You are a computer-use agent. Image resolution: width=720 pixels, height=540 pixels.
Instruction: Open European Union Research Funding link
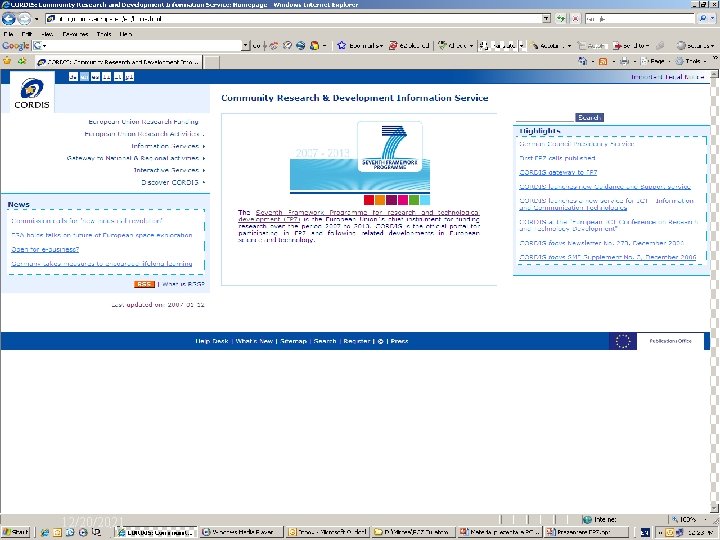click(x=143, y=122)
